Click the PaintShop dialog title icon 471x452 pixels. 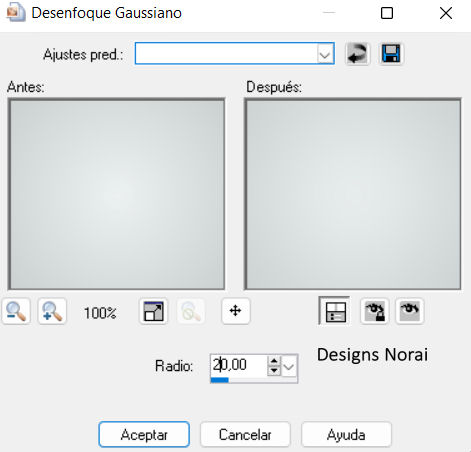coord(16,13)
